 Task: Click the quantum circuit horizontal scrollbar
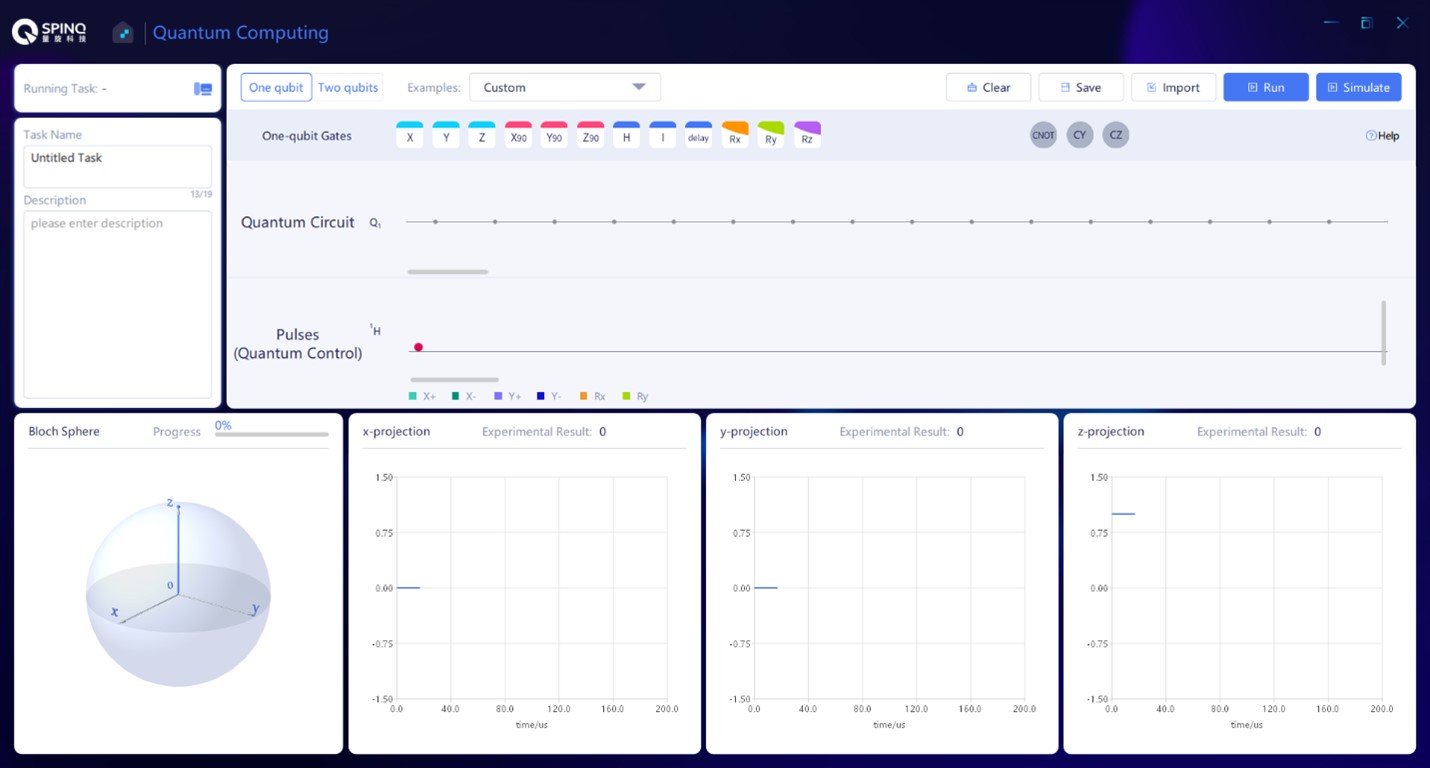coord(448,272)
